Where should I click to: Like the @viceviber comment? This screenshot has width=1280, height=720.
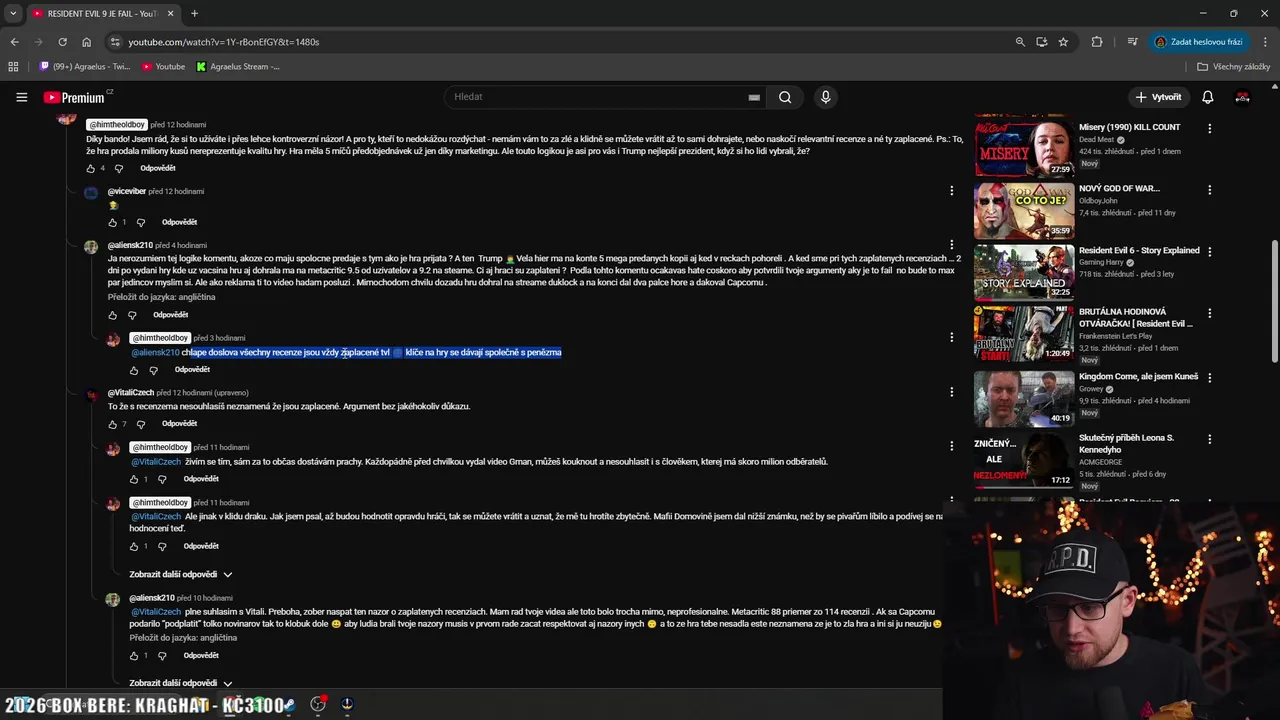point(112,222)
